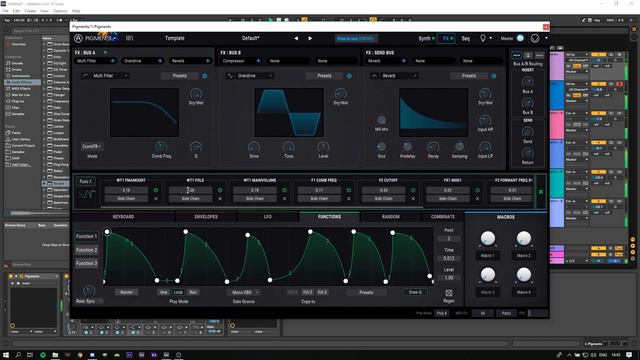Select third Bus A/B routing icon
Image resolution: width=640 pixels, height=360 pixels.
[539, 55]
